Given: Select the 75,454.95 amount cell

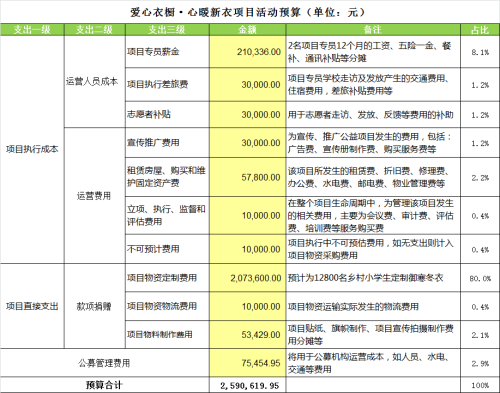Looking at the screenshot, I should tap(247, 363).
